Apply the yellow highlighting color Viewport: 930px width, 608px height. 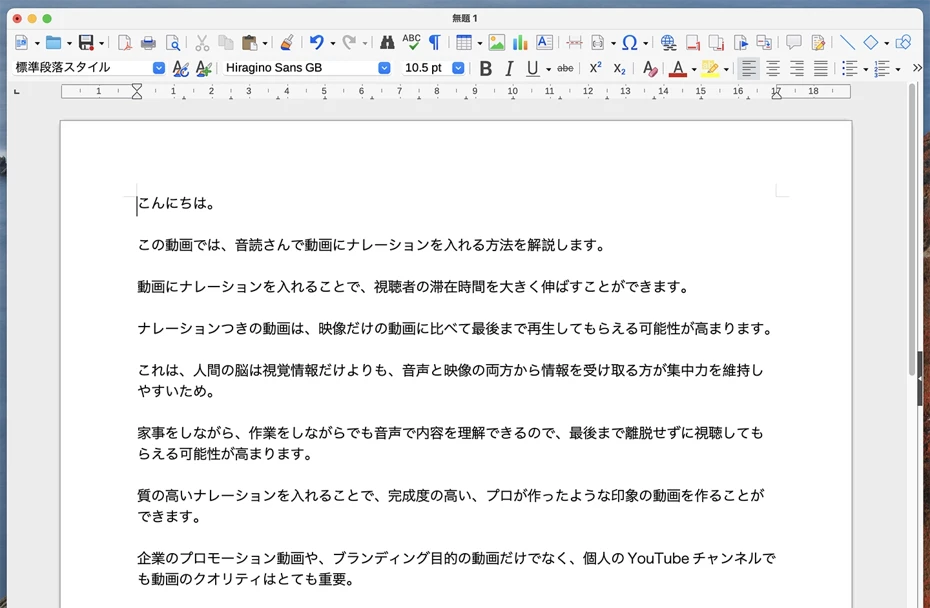tap(709, 69)
